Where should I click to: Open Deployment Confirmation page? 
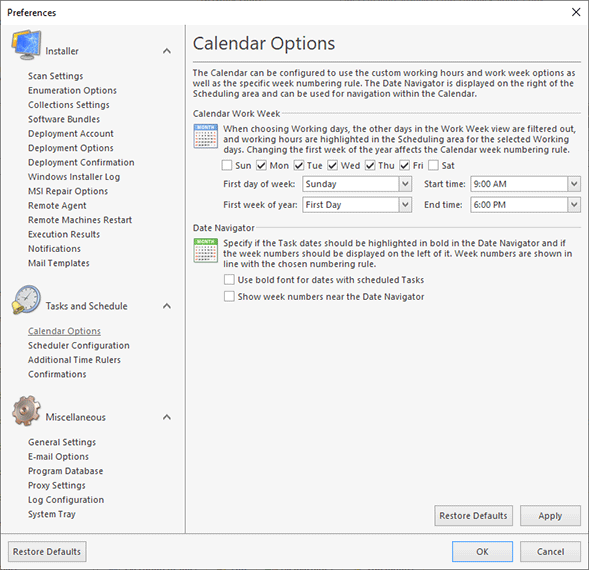coord(81,162)
